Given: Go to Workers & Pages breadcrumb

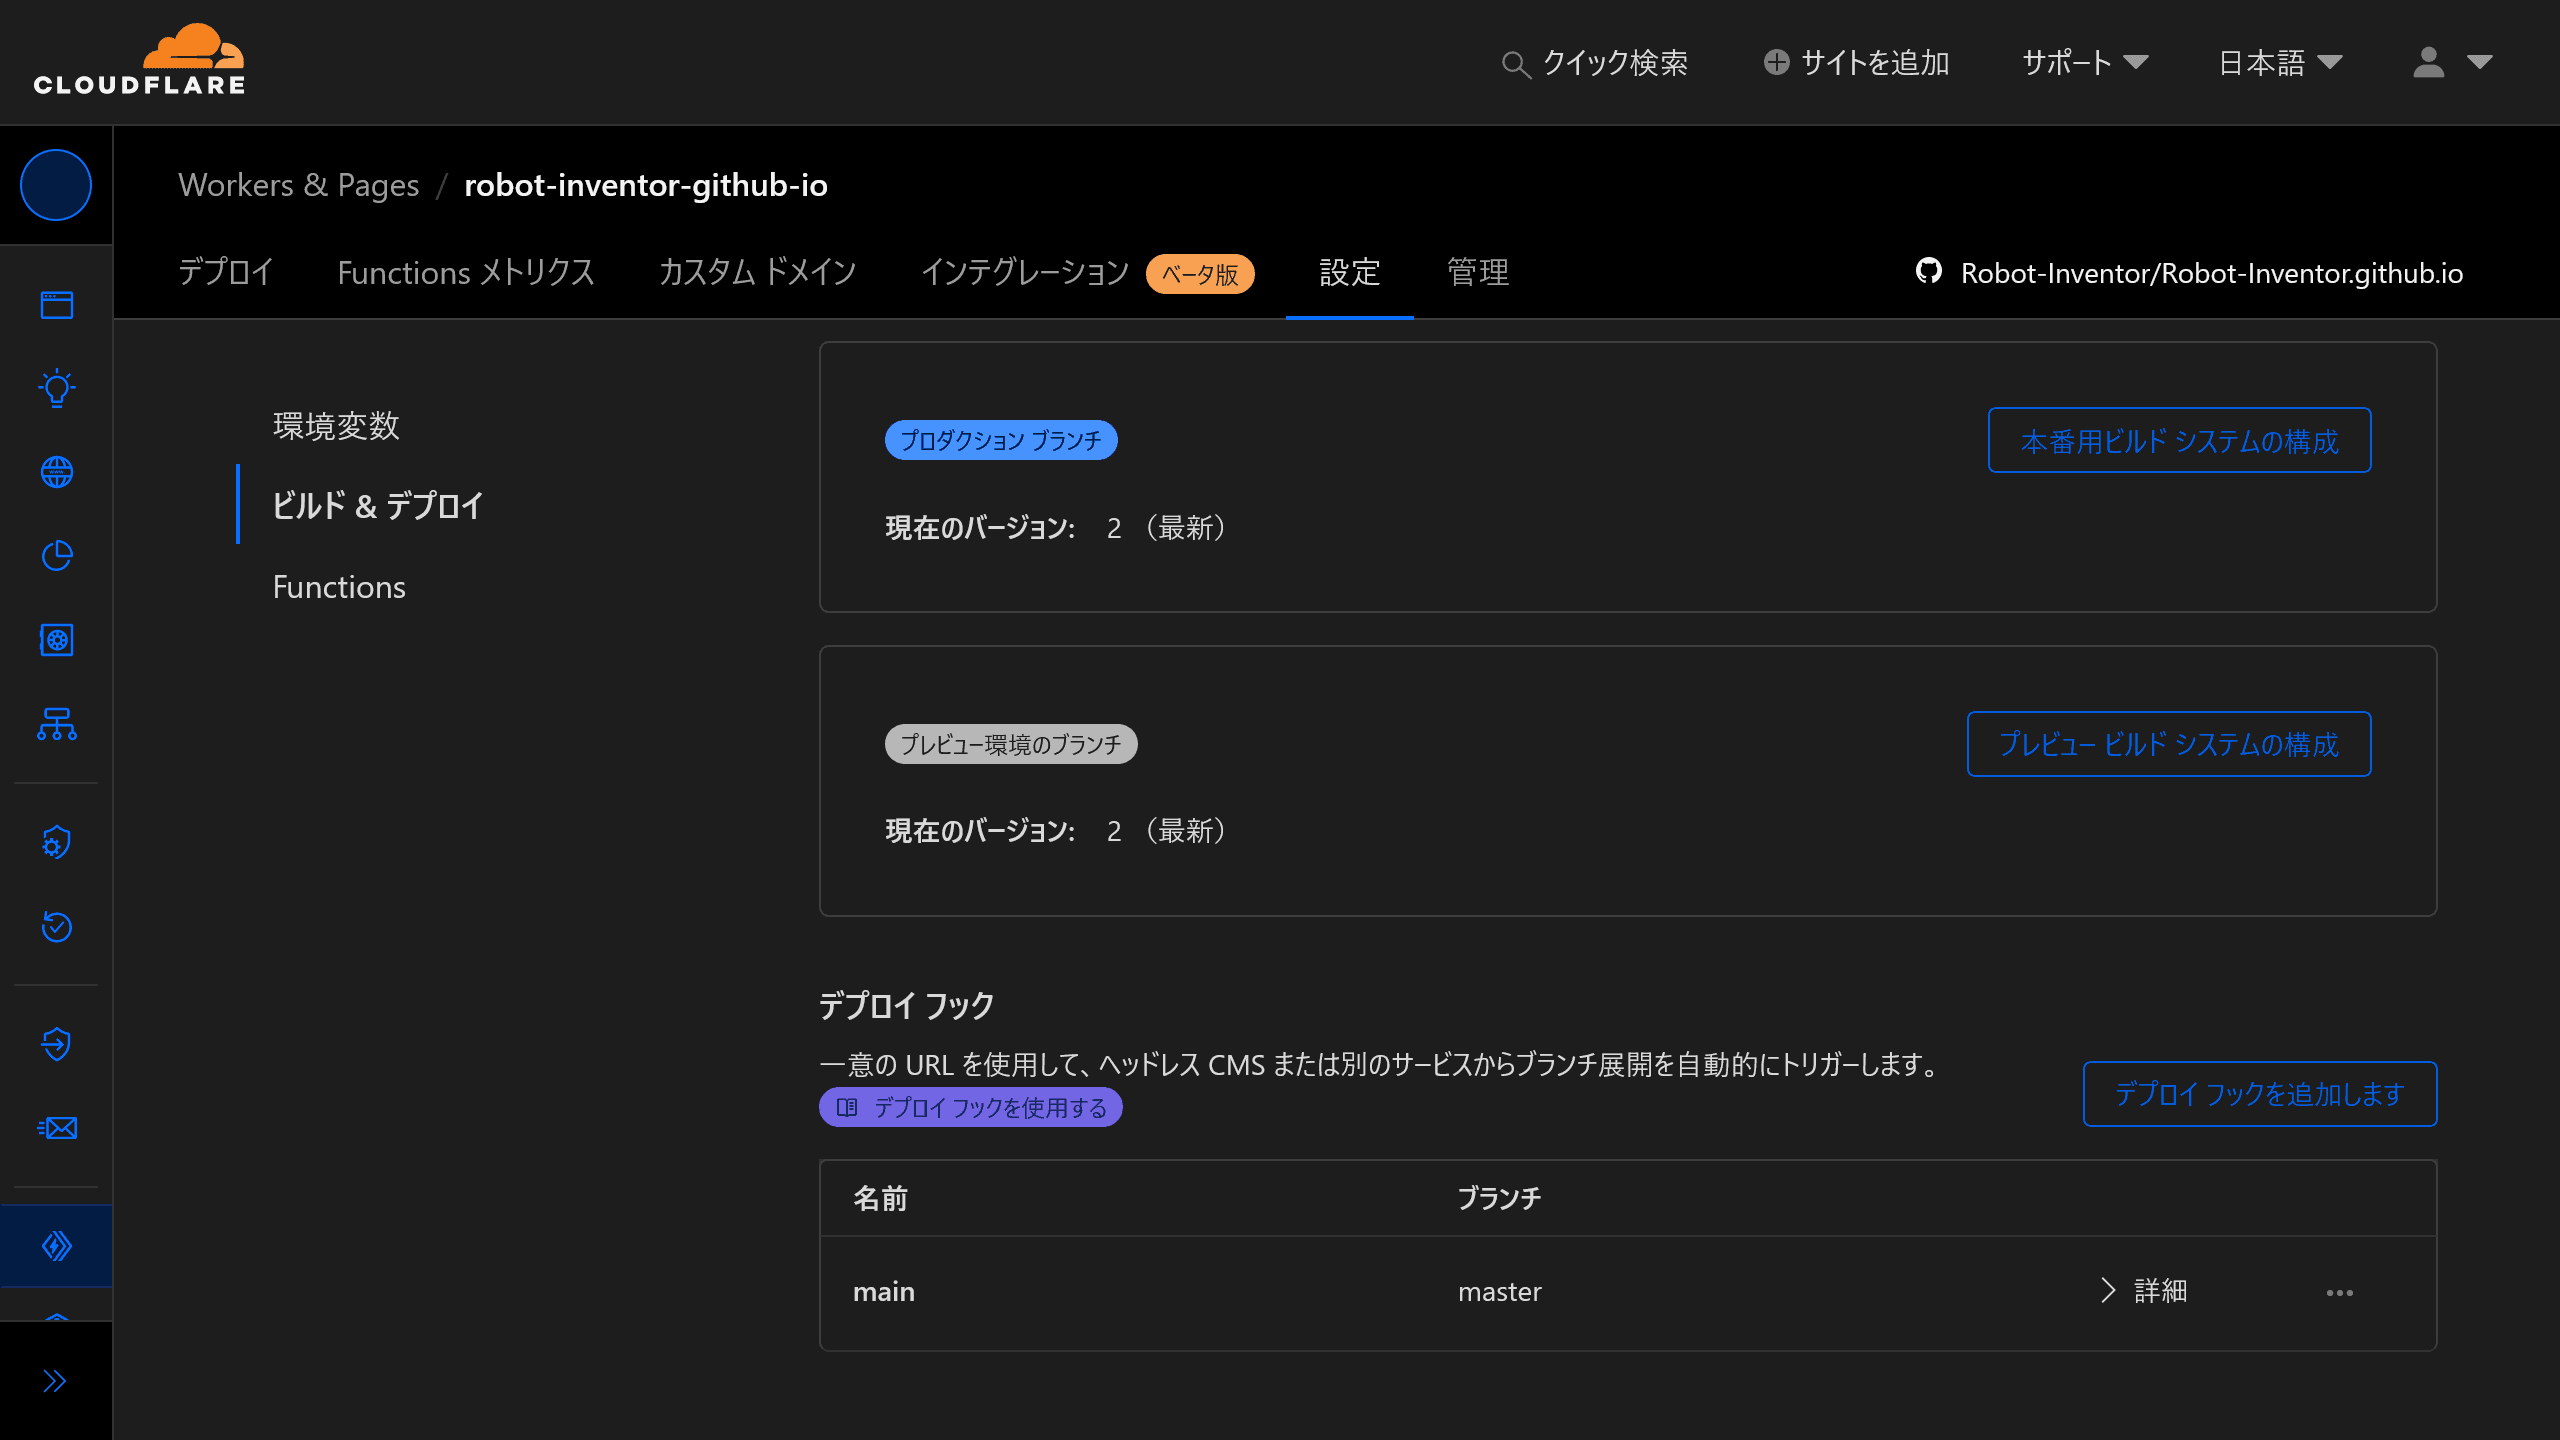Looking at the screenshot, I should pyautogui.click(x=299, y=185).
